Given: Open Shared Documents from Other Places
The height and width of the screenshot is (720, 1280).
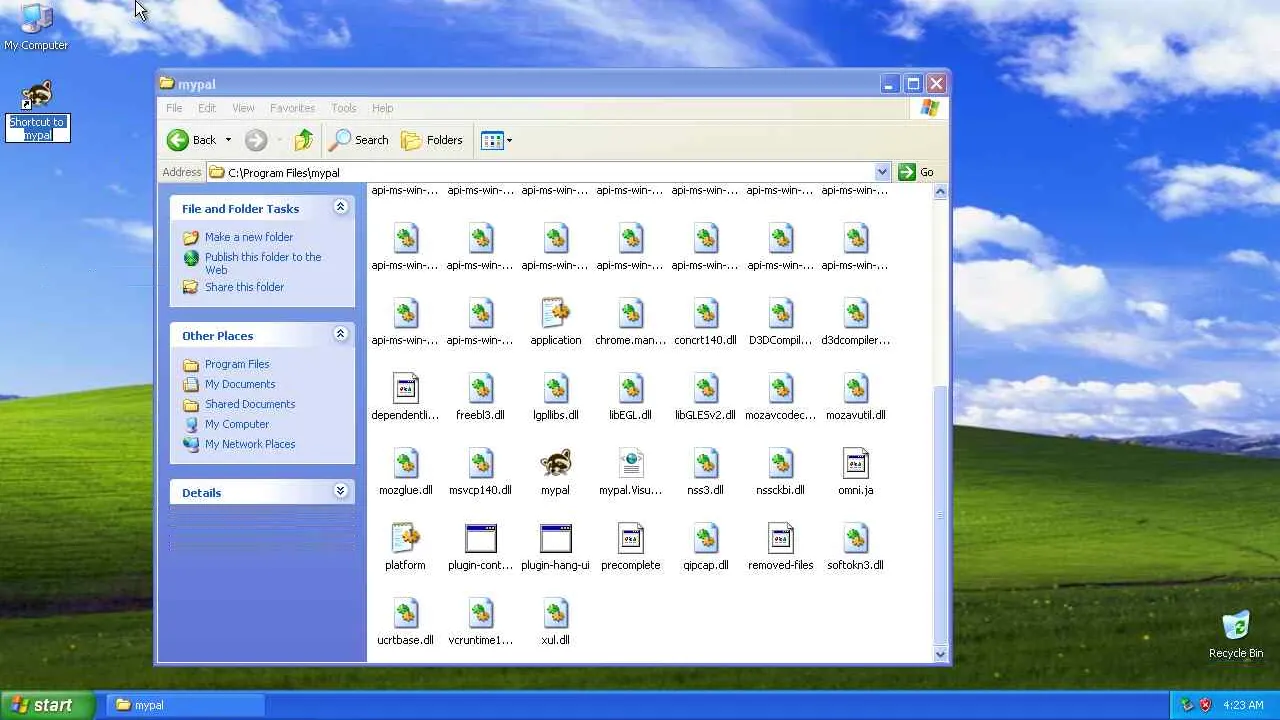Looking at the screenshot, I should click(250, 404).
